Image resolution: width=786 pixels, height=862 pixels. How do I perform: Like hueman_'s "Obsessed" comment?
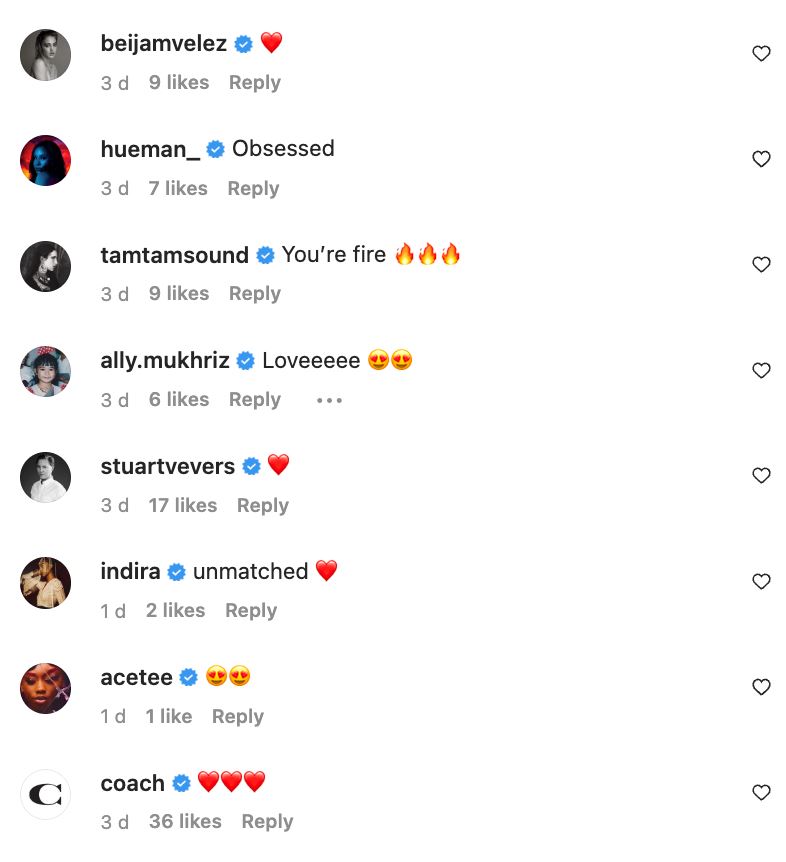point(761,159)
